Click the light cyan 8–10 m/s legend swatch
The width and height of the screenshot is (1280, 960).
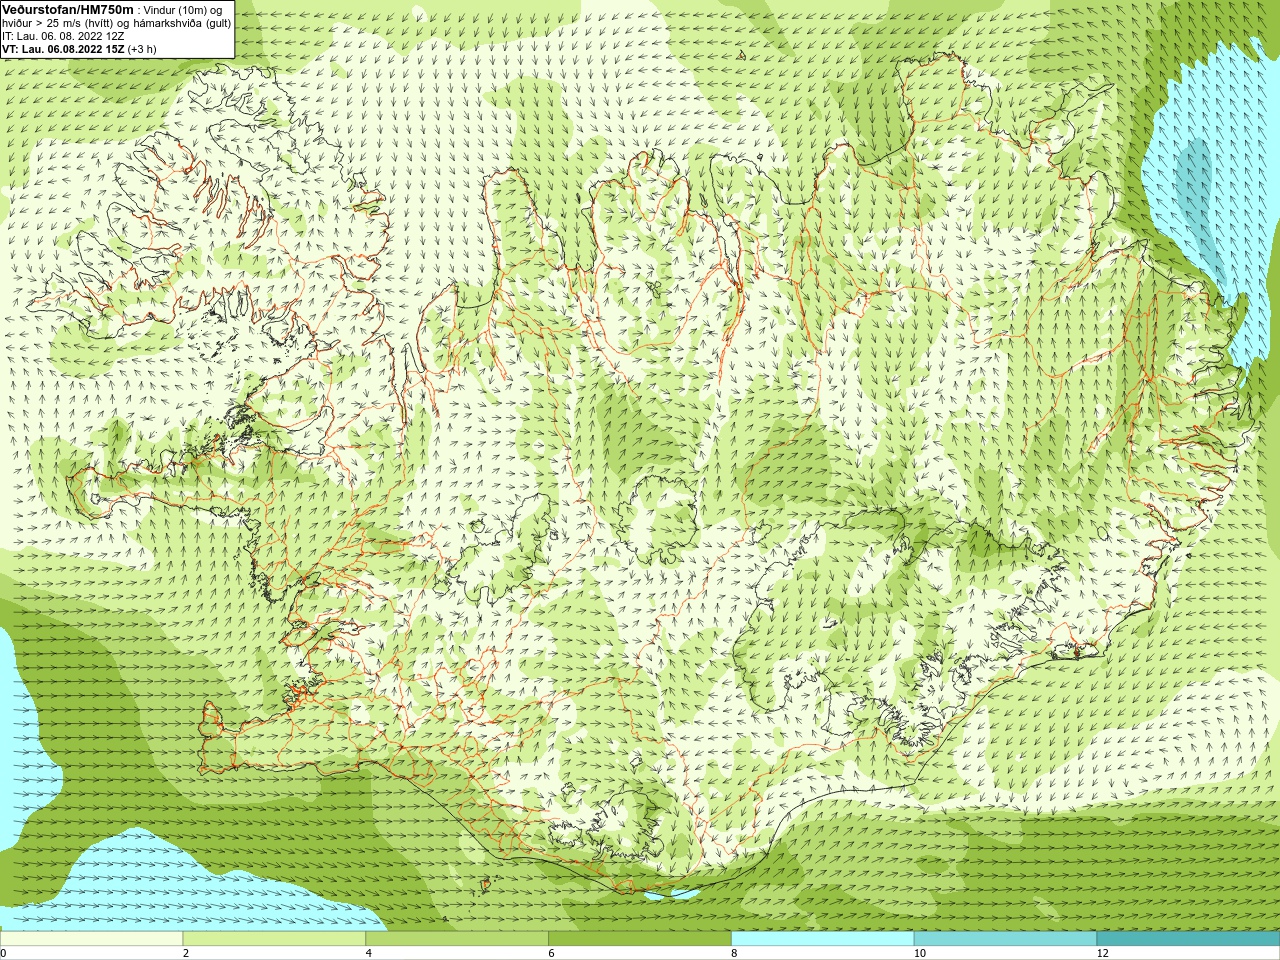(x=823, y=939)
